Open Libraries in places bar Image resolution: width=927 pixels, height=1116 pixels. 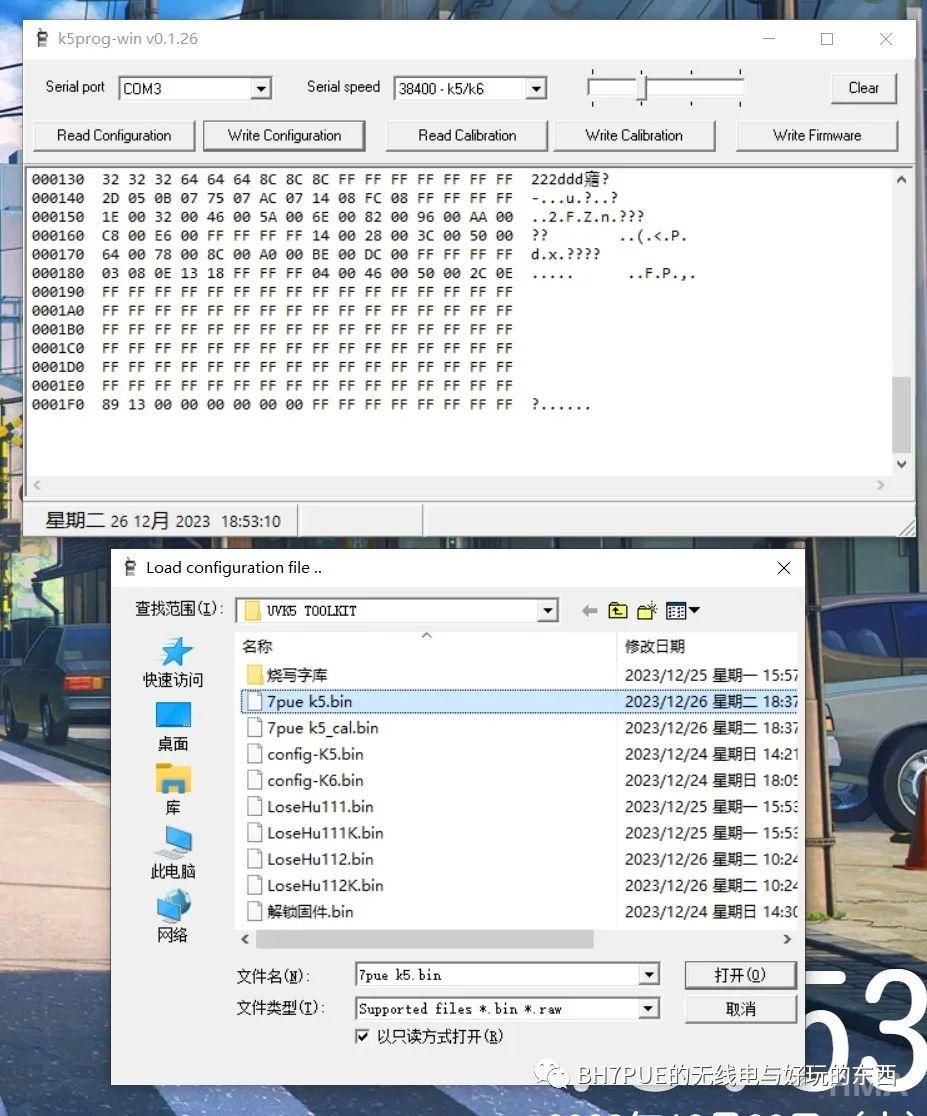pyautogui.click(x=173, y=788)
